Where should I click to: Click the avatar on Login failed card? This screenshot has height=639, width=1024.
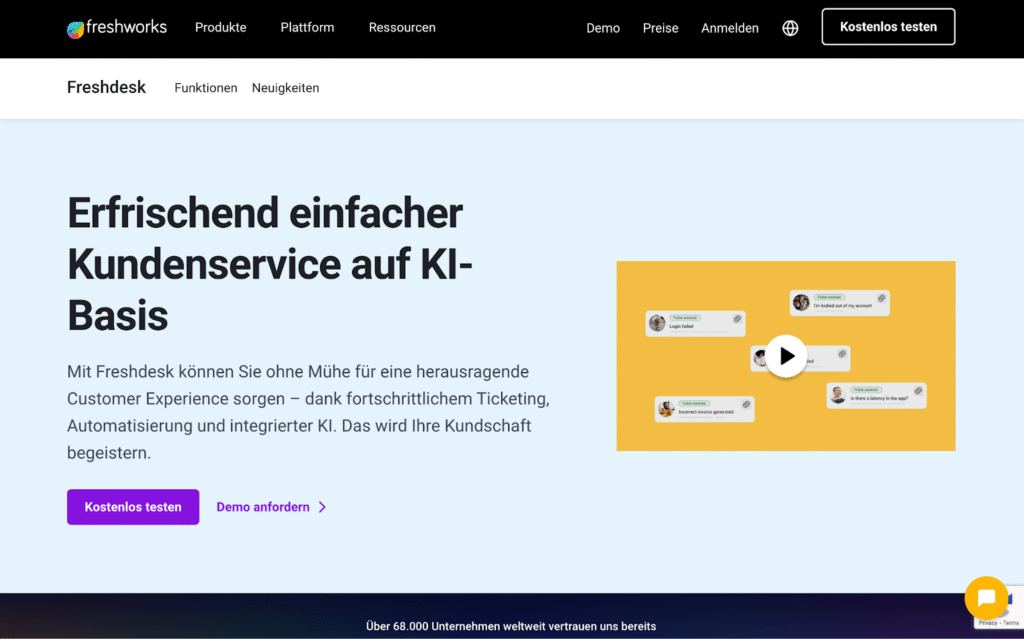[x=657, y=323]
